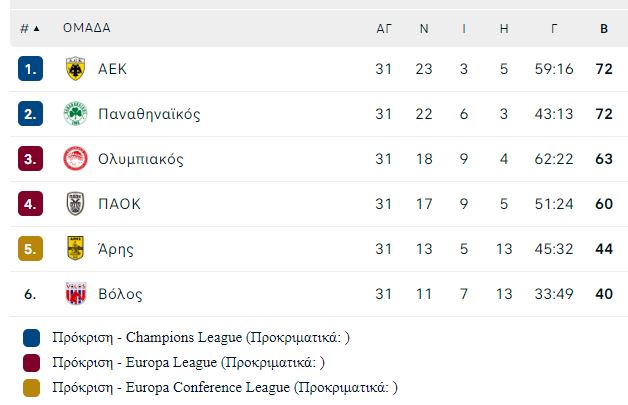628x405 pixels.
Task: Click the blue rank 1 badge
Action: (x=30, y=69)
